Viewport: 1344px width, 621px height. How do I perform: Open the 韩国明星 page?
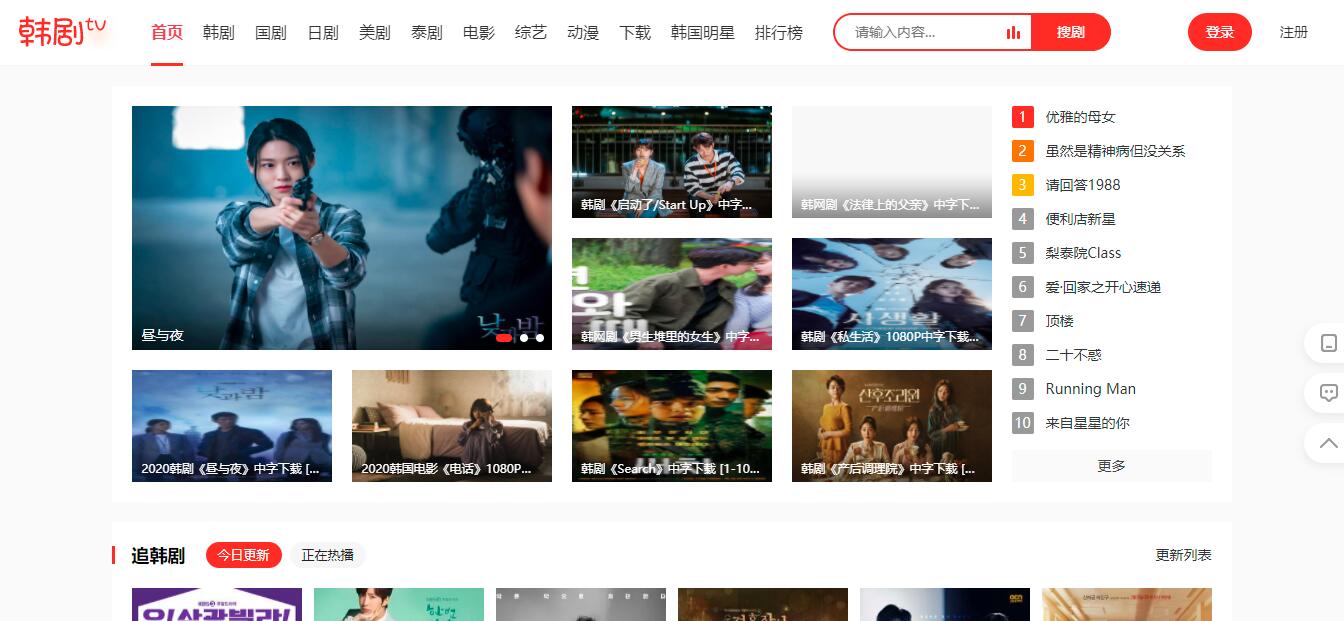[x=703, y=32]
